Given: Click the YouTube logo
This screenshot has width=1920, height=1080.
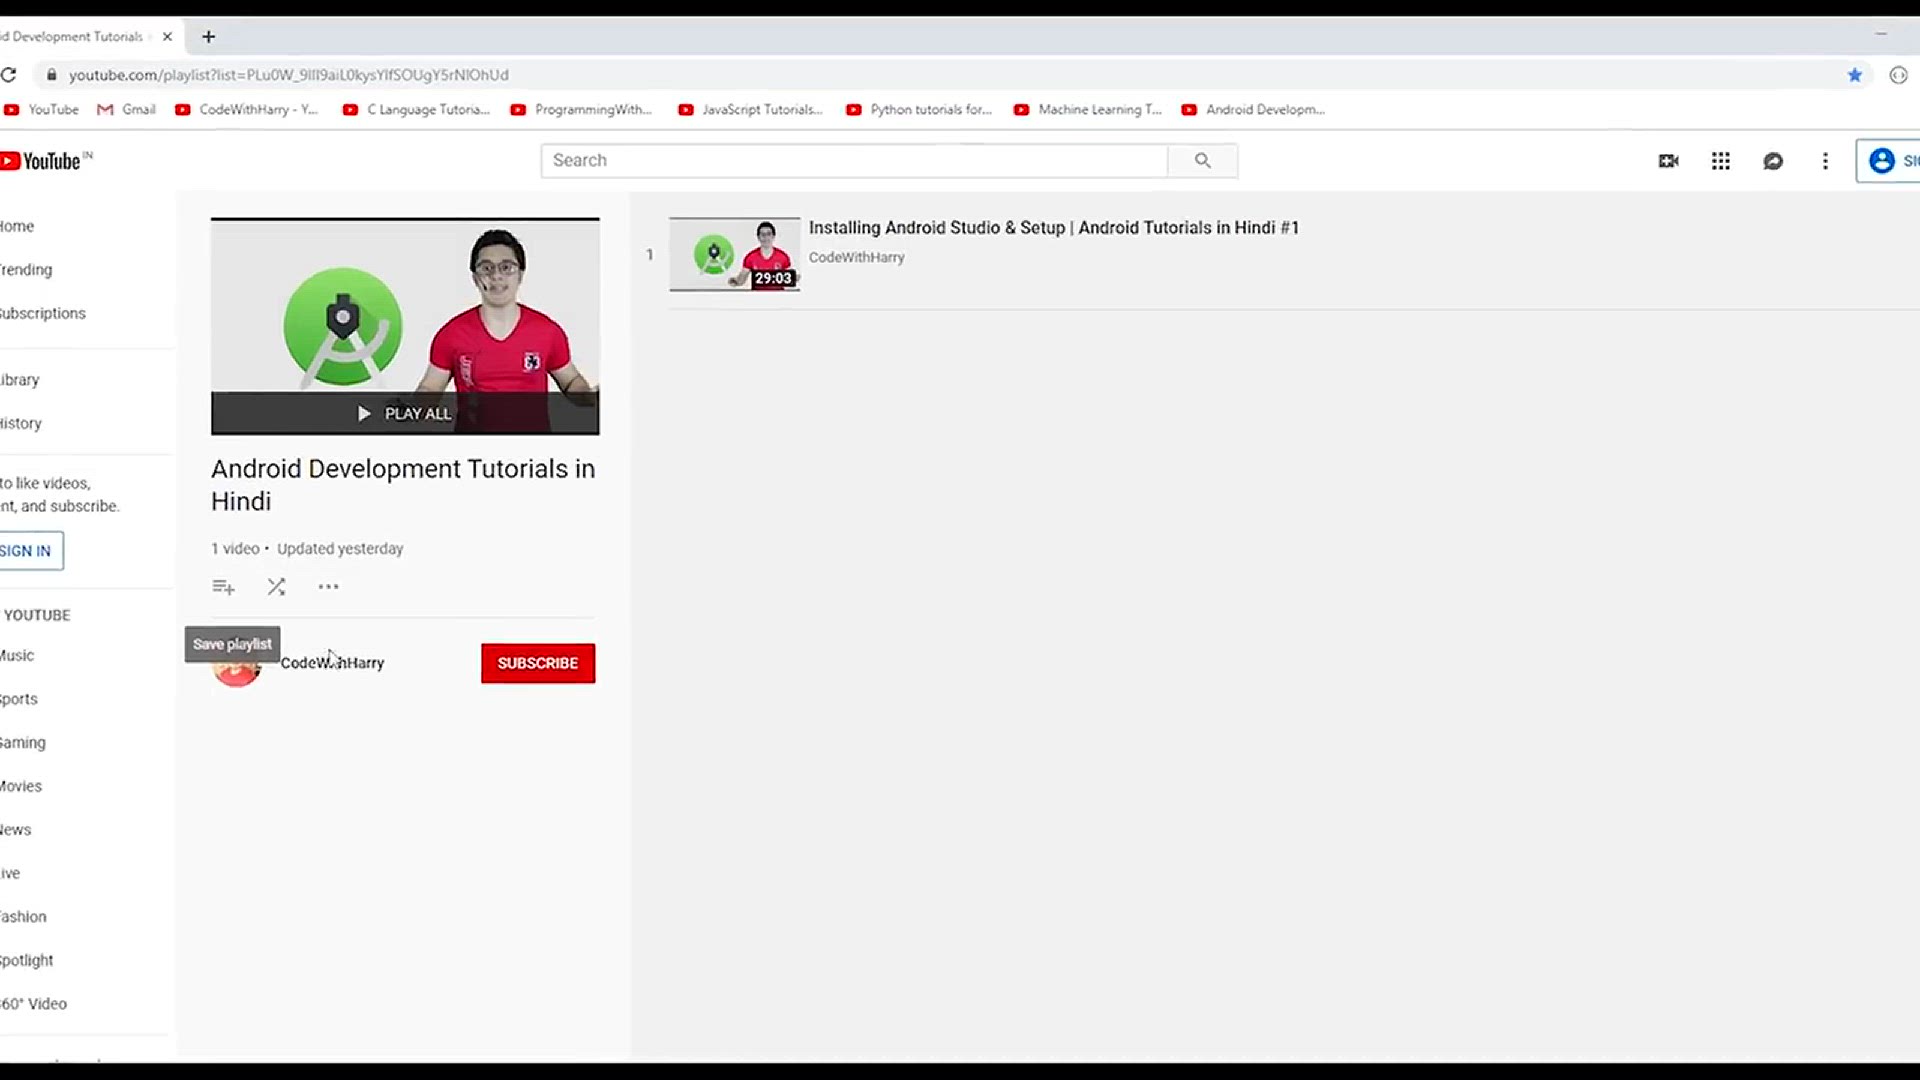Looking at the screenshot, I should click(45, 161).
